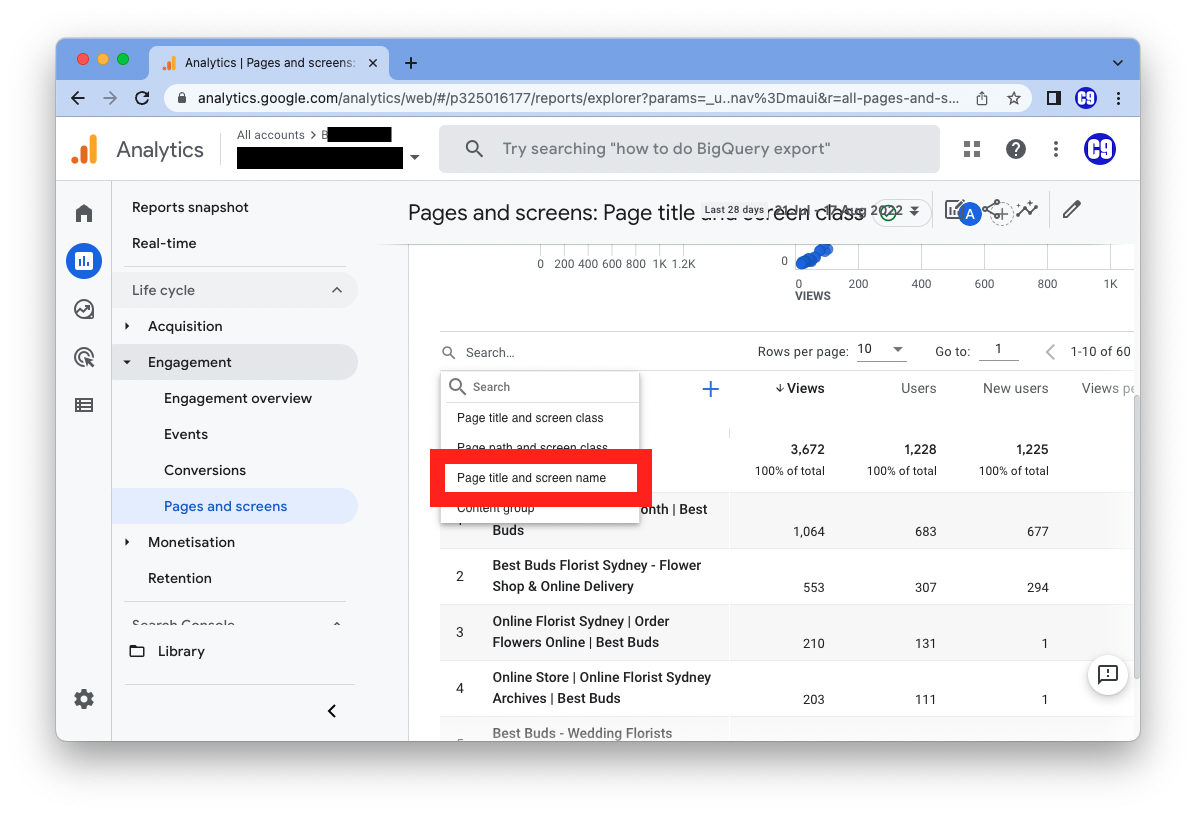
Task: Expand the Monetisation menu group
Action: click(x=127, y=542)
